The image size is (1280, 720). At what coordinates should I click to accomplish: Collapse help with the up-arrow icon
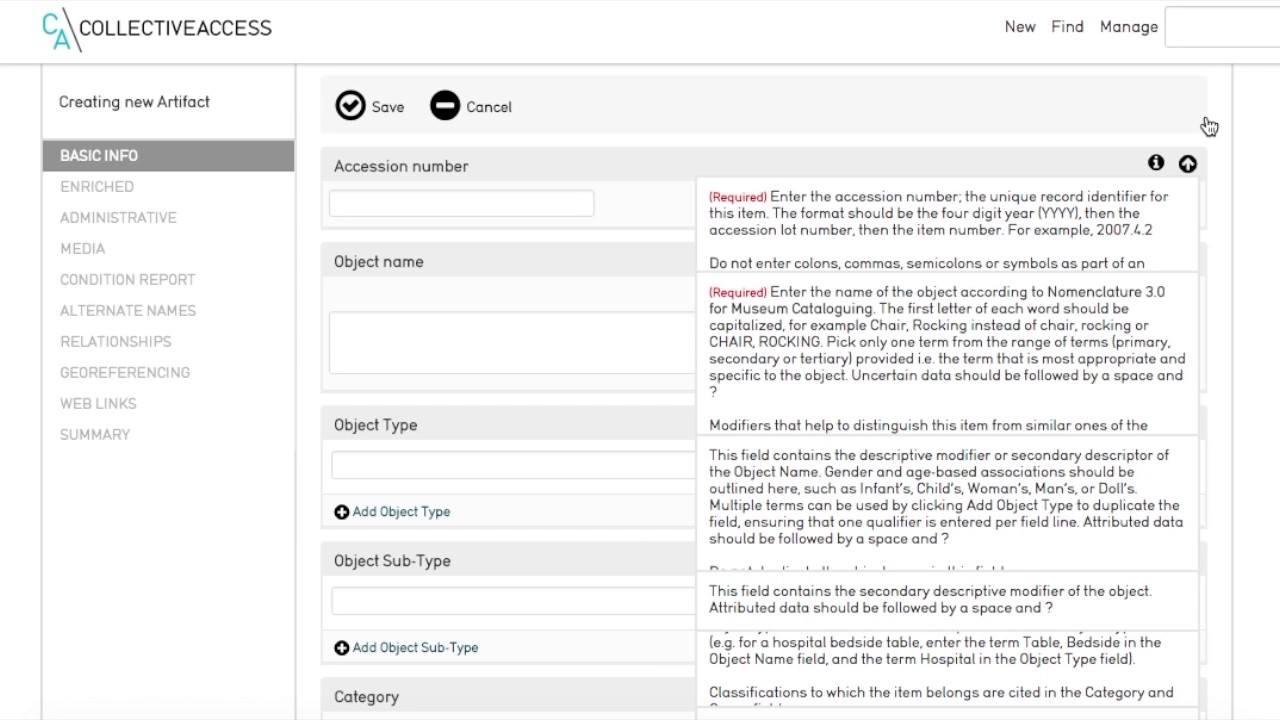[x=1187, y=164]
